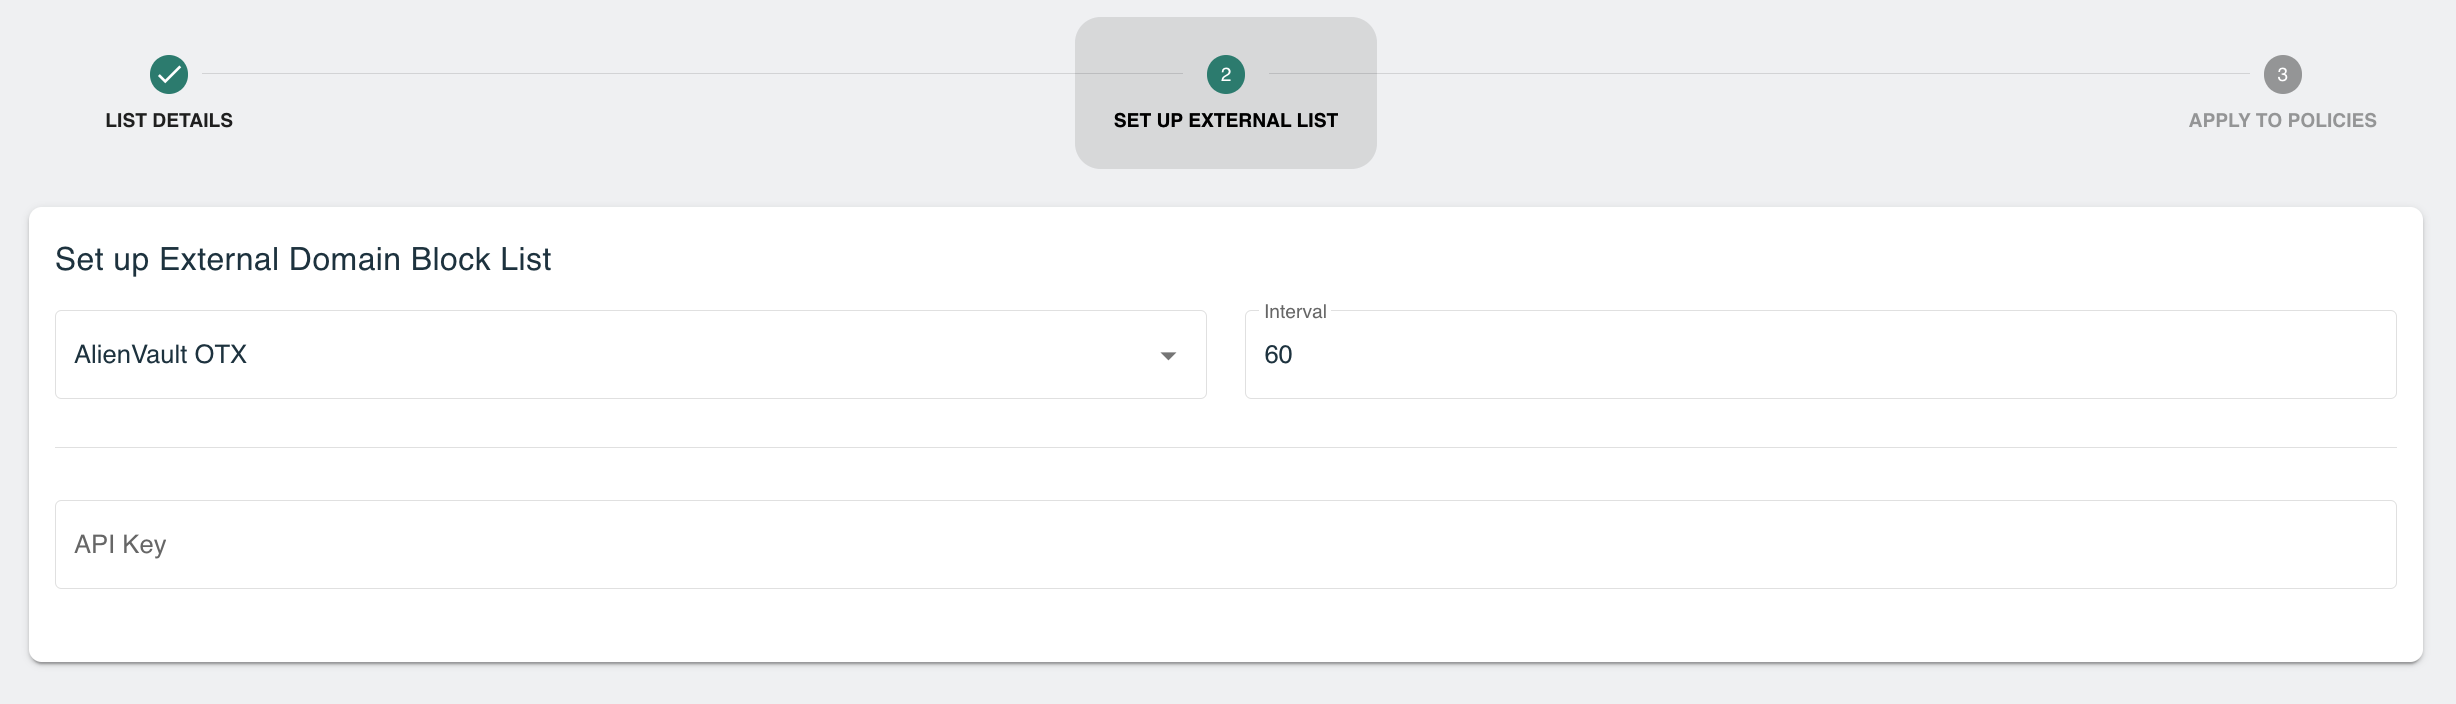Image resolution: width=2456 pixels, height=704 pixels.
Task: Jump to the APPLY TO POLICIES step
Action: [x=2283, y=120]
